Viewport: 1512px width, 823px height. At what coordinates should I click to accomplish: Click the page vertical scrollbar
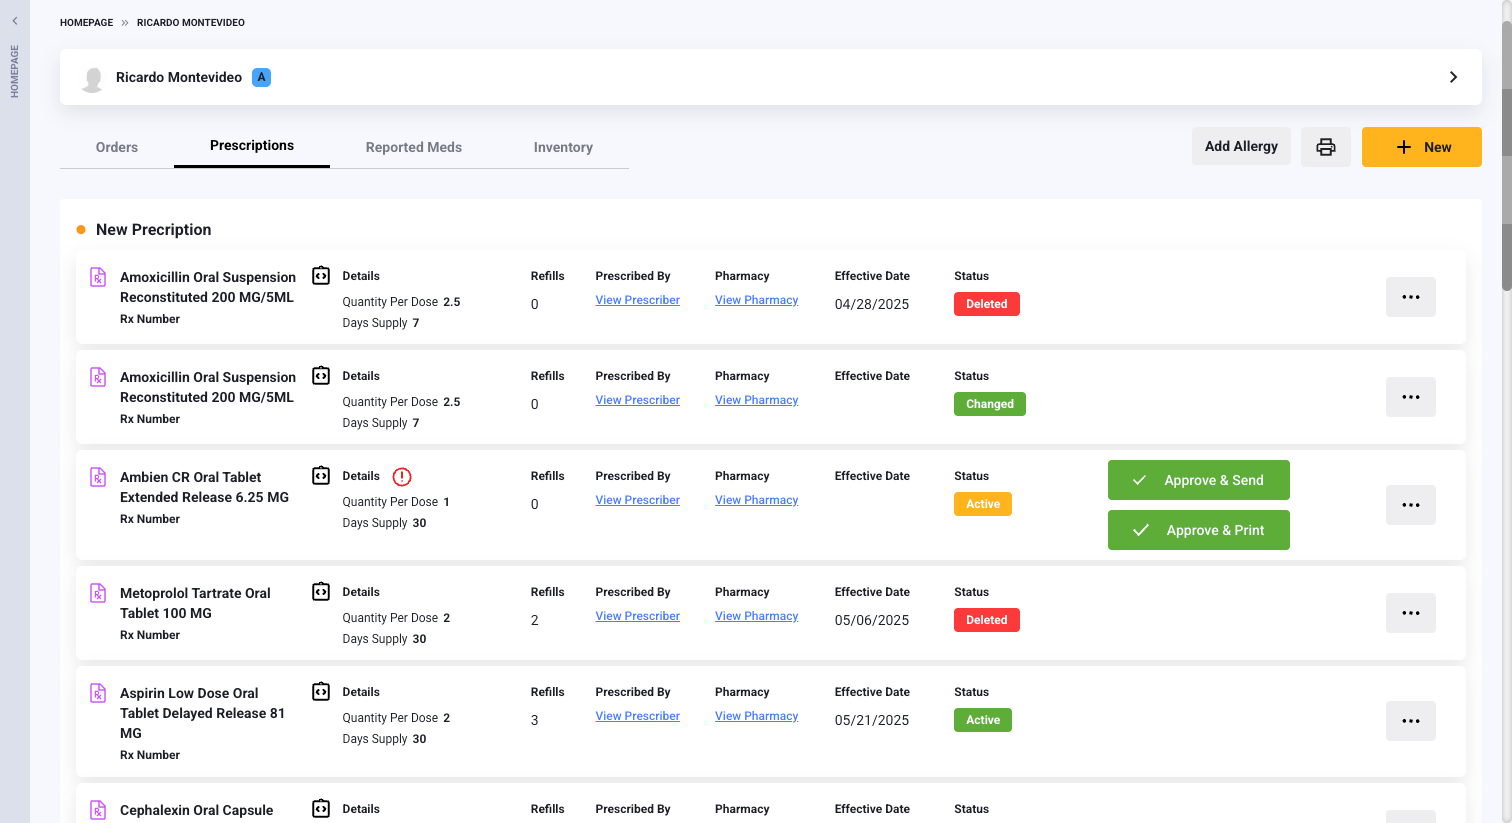click(1506, 160)
